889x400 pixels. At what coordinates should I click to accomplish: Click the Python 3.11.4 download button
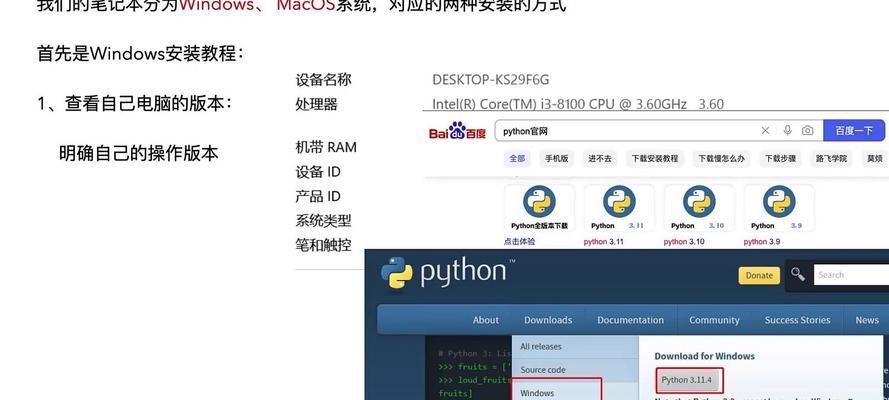click(x=689, y=380)
